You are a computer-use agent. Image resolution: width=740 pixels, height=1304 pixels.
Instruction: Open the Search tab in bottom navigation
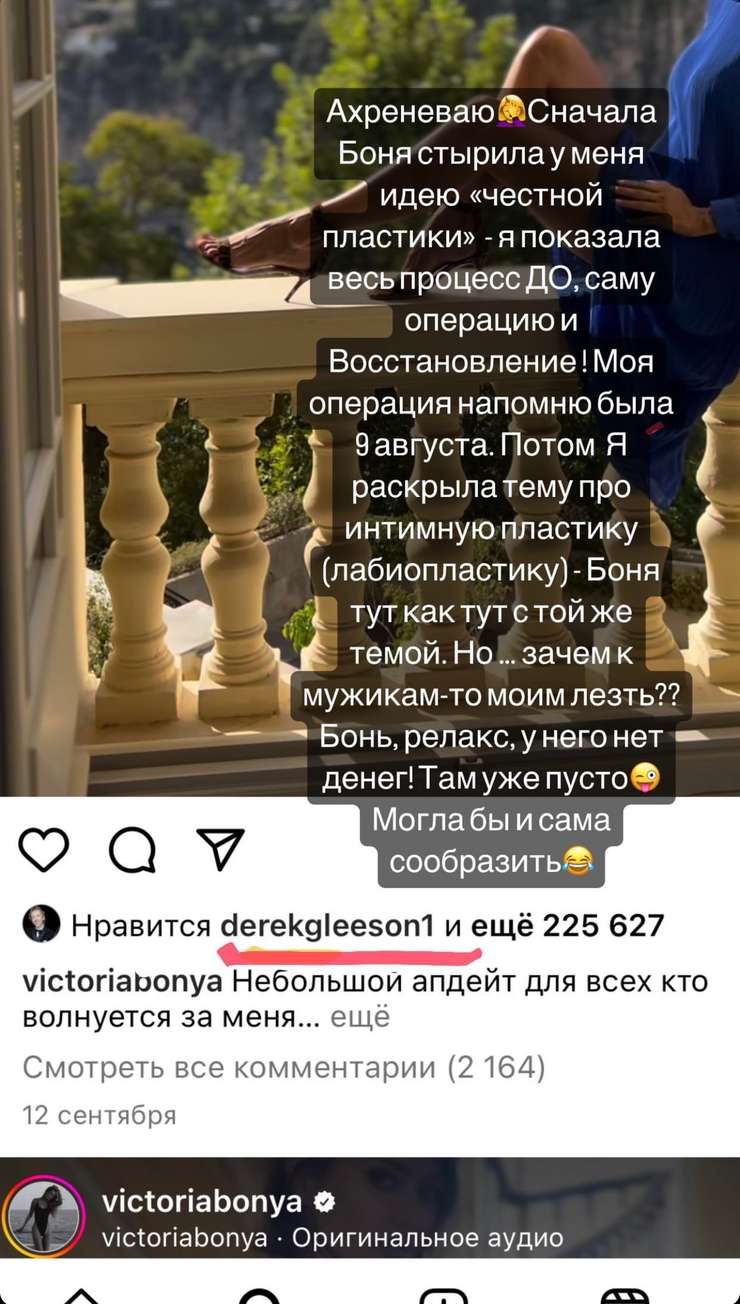(x=261, y=1296)
